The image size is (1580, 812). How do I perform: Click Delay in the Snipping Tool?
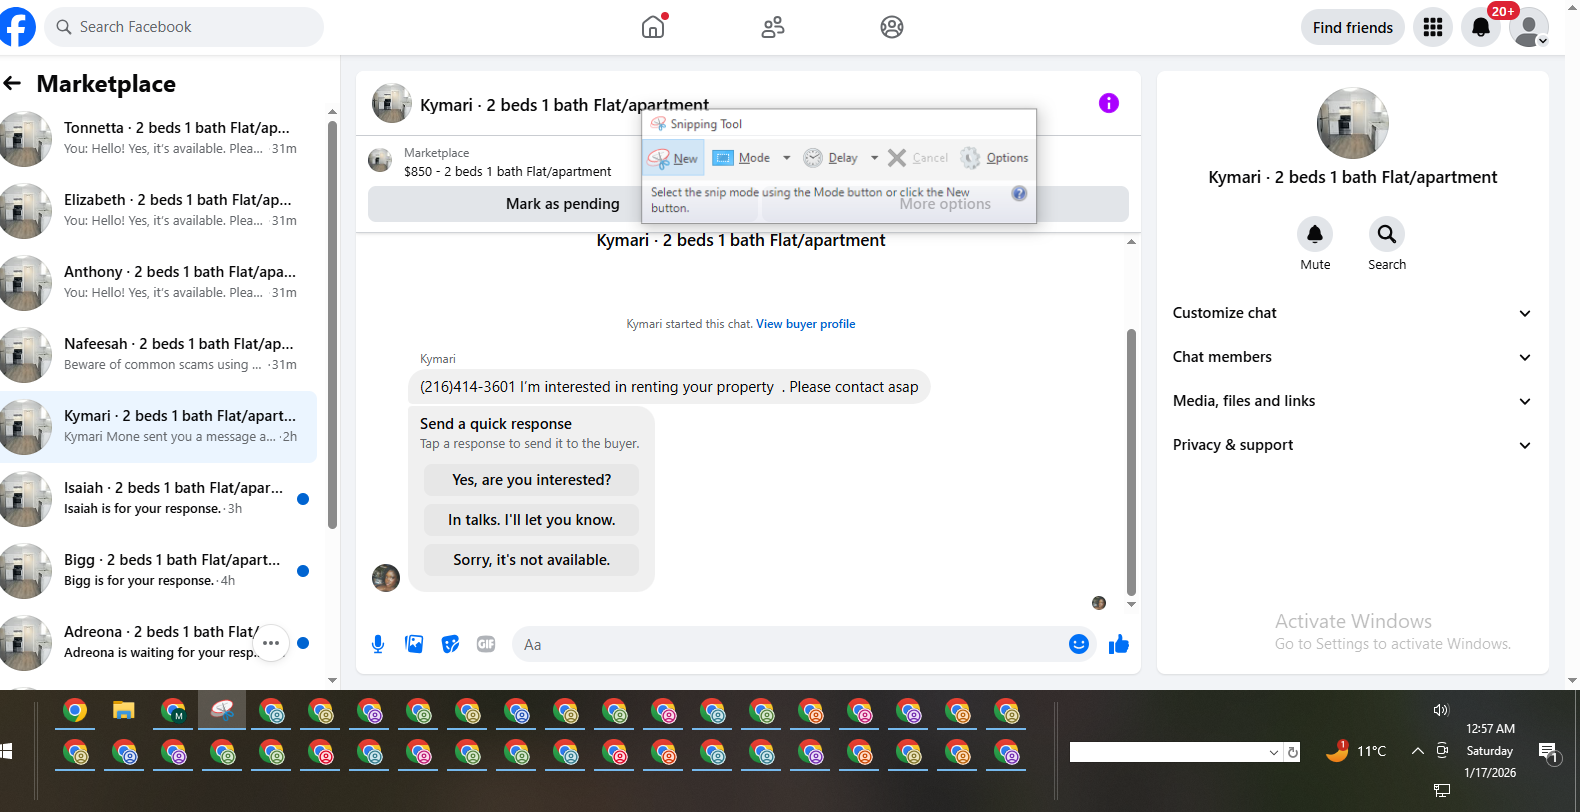click(x=832, y=158)
